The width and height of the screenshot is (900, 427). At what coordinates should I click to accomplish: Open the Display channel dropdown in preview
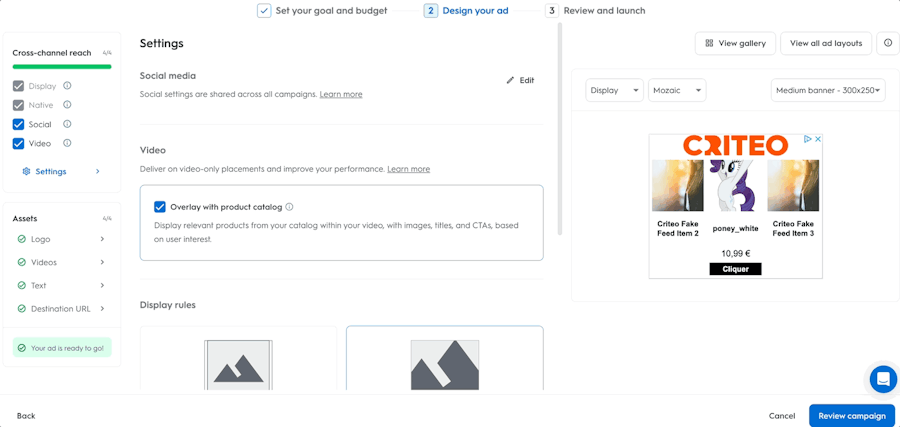pyautogui.click(x=614, y=90)
